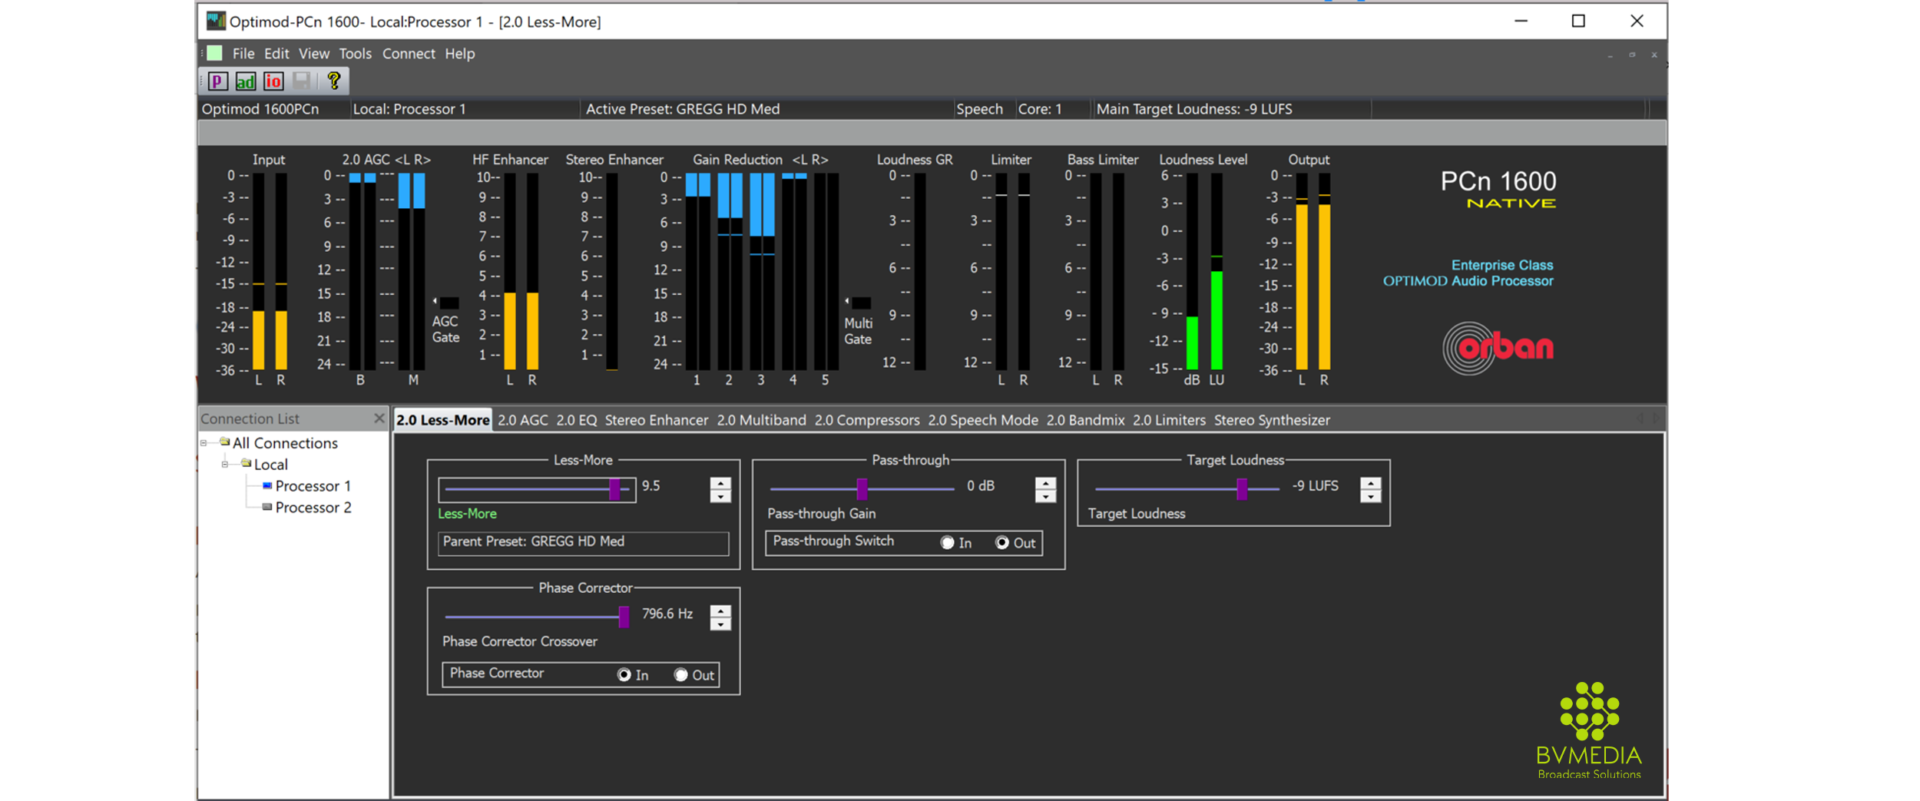This screenshot has width=1920, height=801.
Task: Click the Optimod app icon in title bar
Action: point(216,21)
